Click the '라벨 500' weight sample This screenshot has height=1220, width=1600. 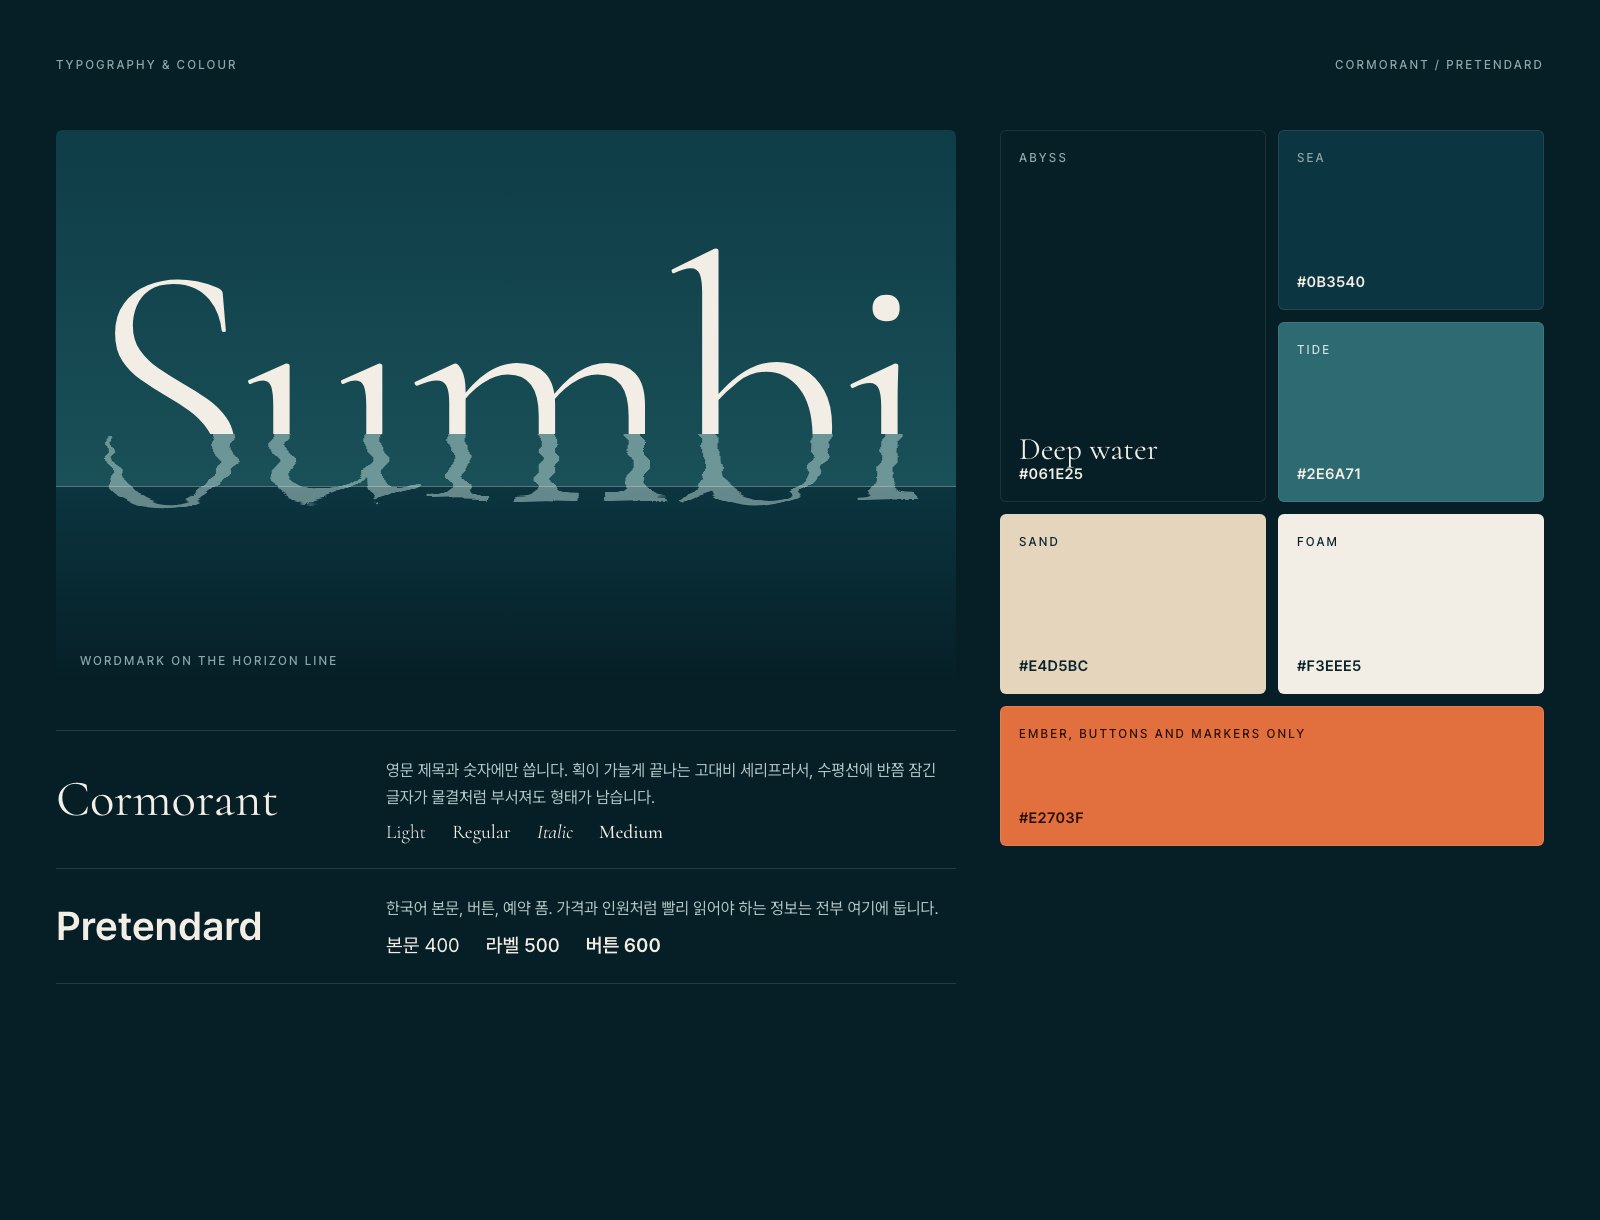tap(522, 945)
